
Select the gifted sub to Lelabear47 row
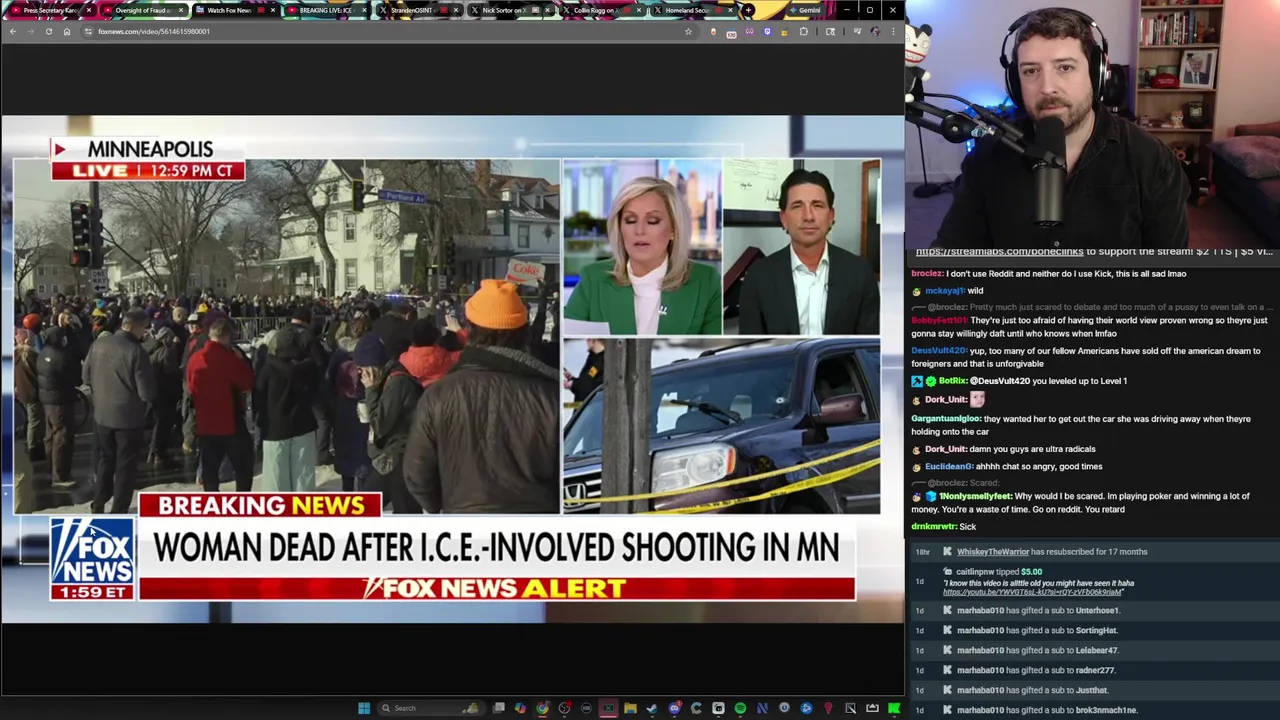1095,650
